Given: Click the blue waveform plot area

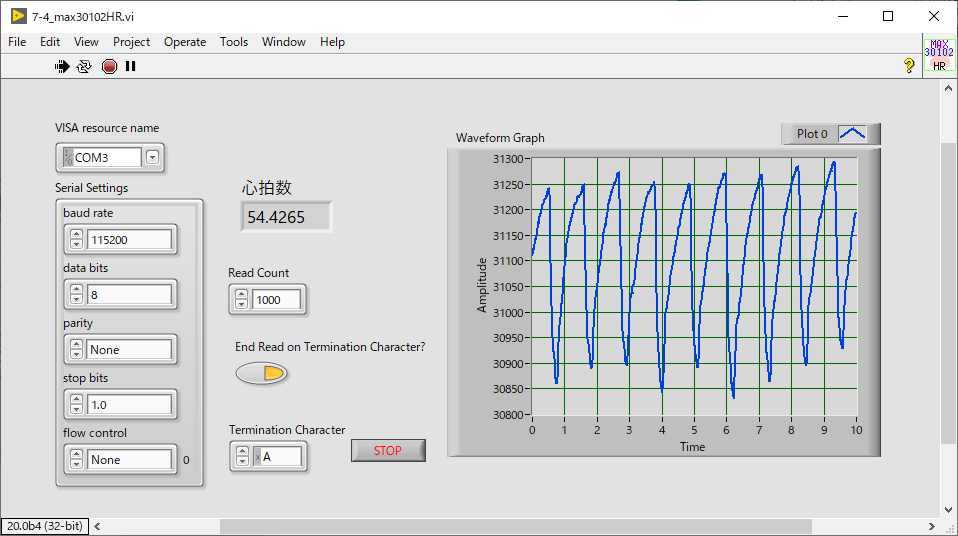Looking at the screenshot, I should (x=694, y=286).
